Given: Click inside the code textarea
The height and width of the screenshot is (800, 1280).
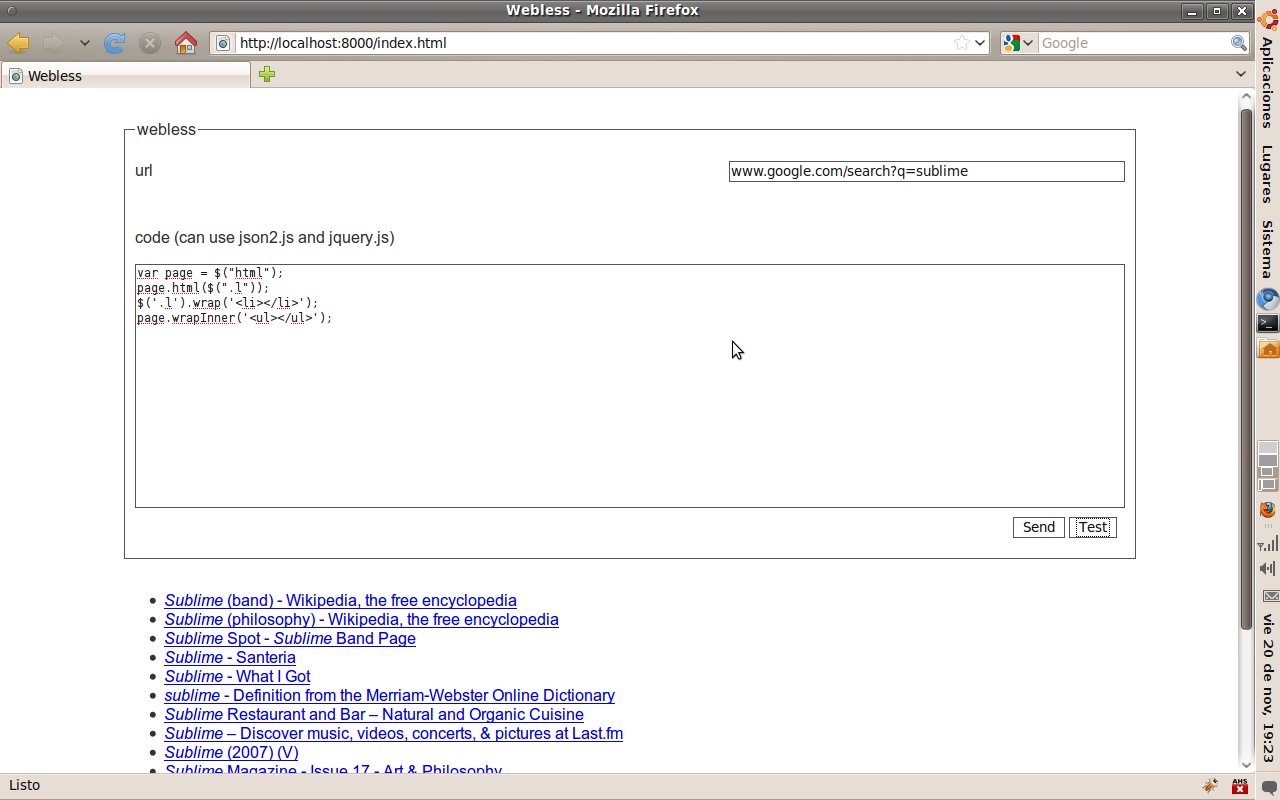Looking at the screenshot, I should coord(630,386).
